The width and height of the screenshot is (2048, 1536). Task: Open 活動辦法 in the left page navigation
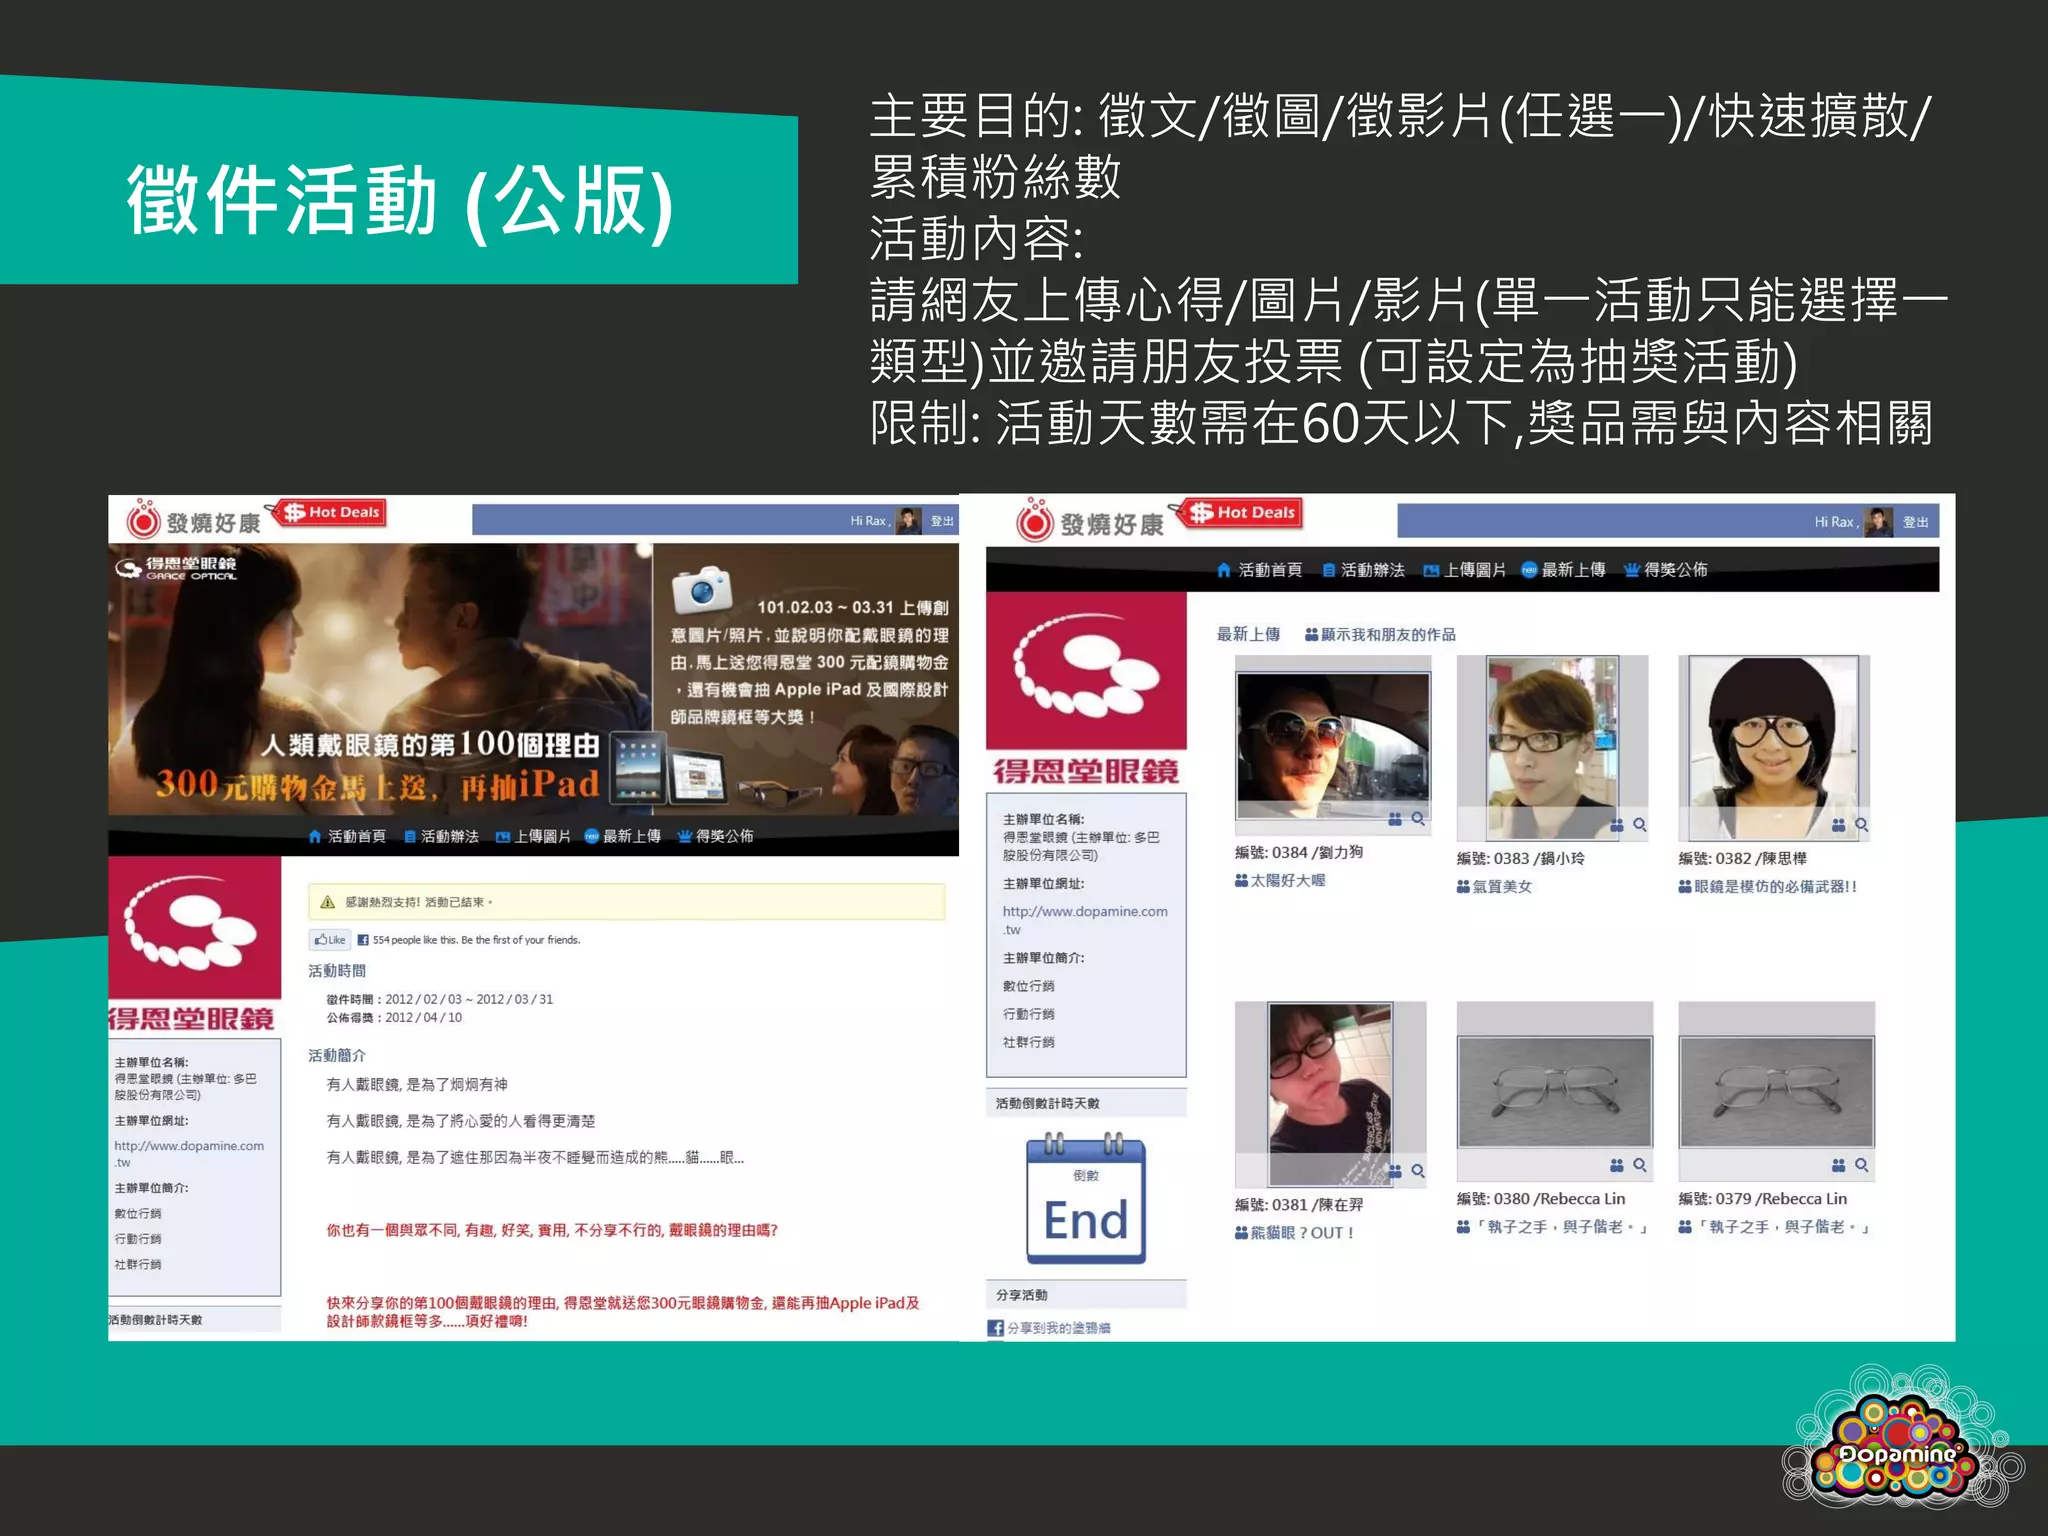441,836
